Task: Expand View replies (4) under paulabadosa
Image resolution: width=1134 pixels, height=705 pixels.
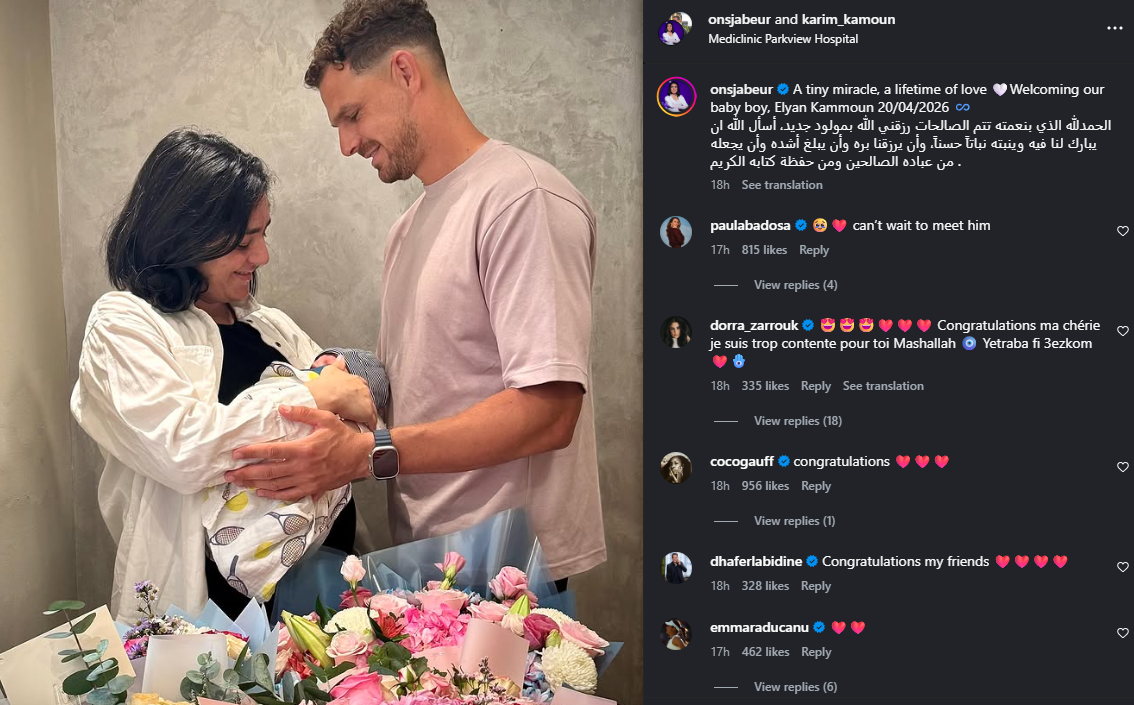Action: 795,285
